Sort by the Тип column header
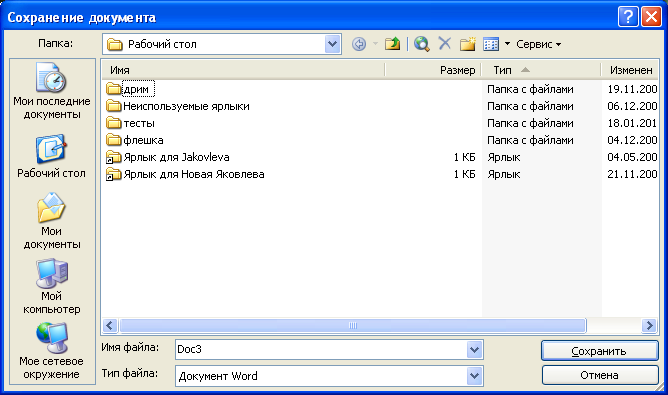 (x=541, y=70)
